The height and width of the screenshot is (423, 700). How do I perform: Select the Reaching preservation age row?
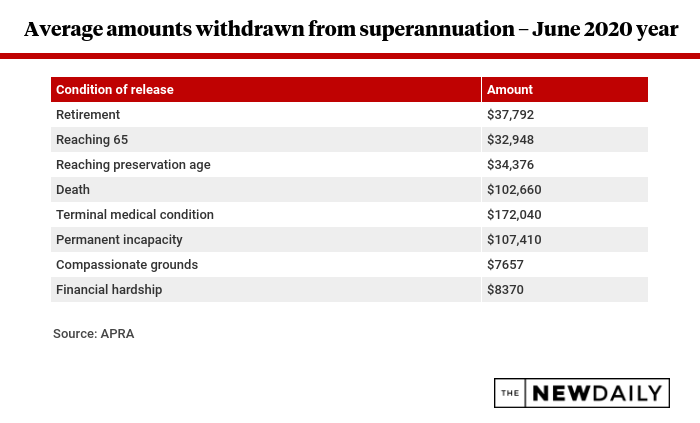[x=133, y=165]
